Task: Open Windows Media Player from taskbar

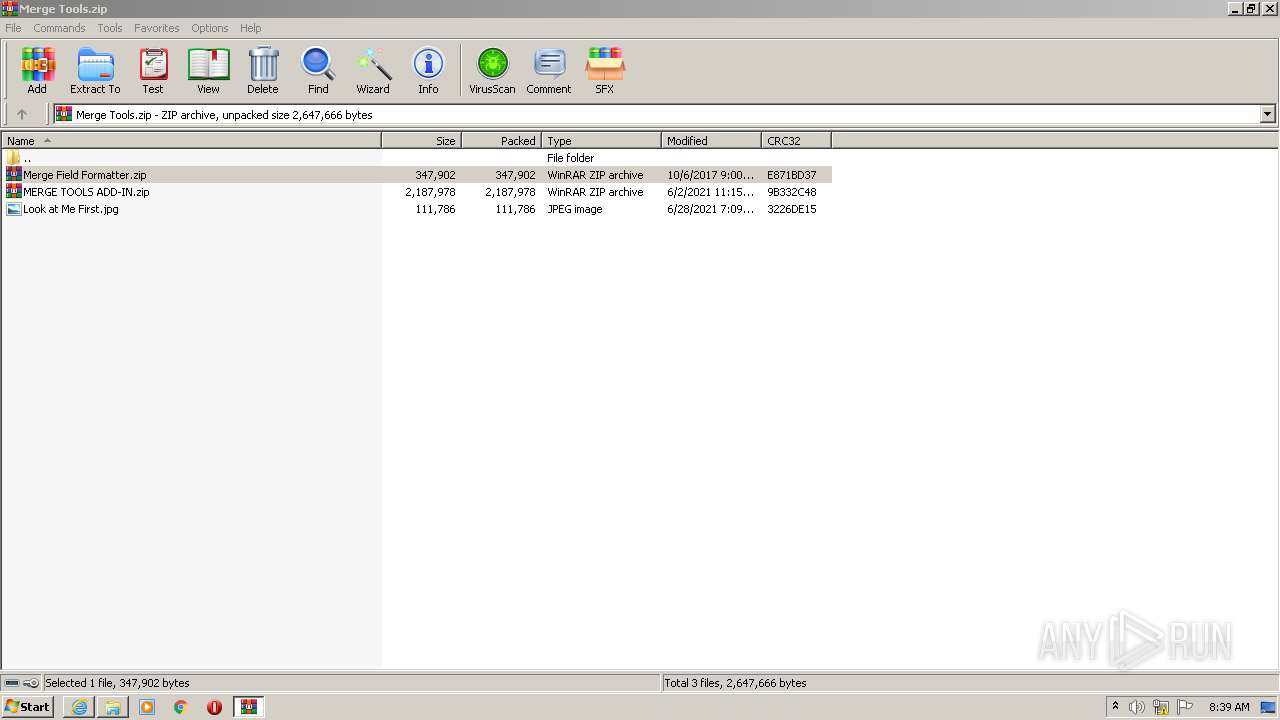Action: 147,707
